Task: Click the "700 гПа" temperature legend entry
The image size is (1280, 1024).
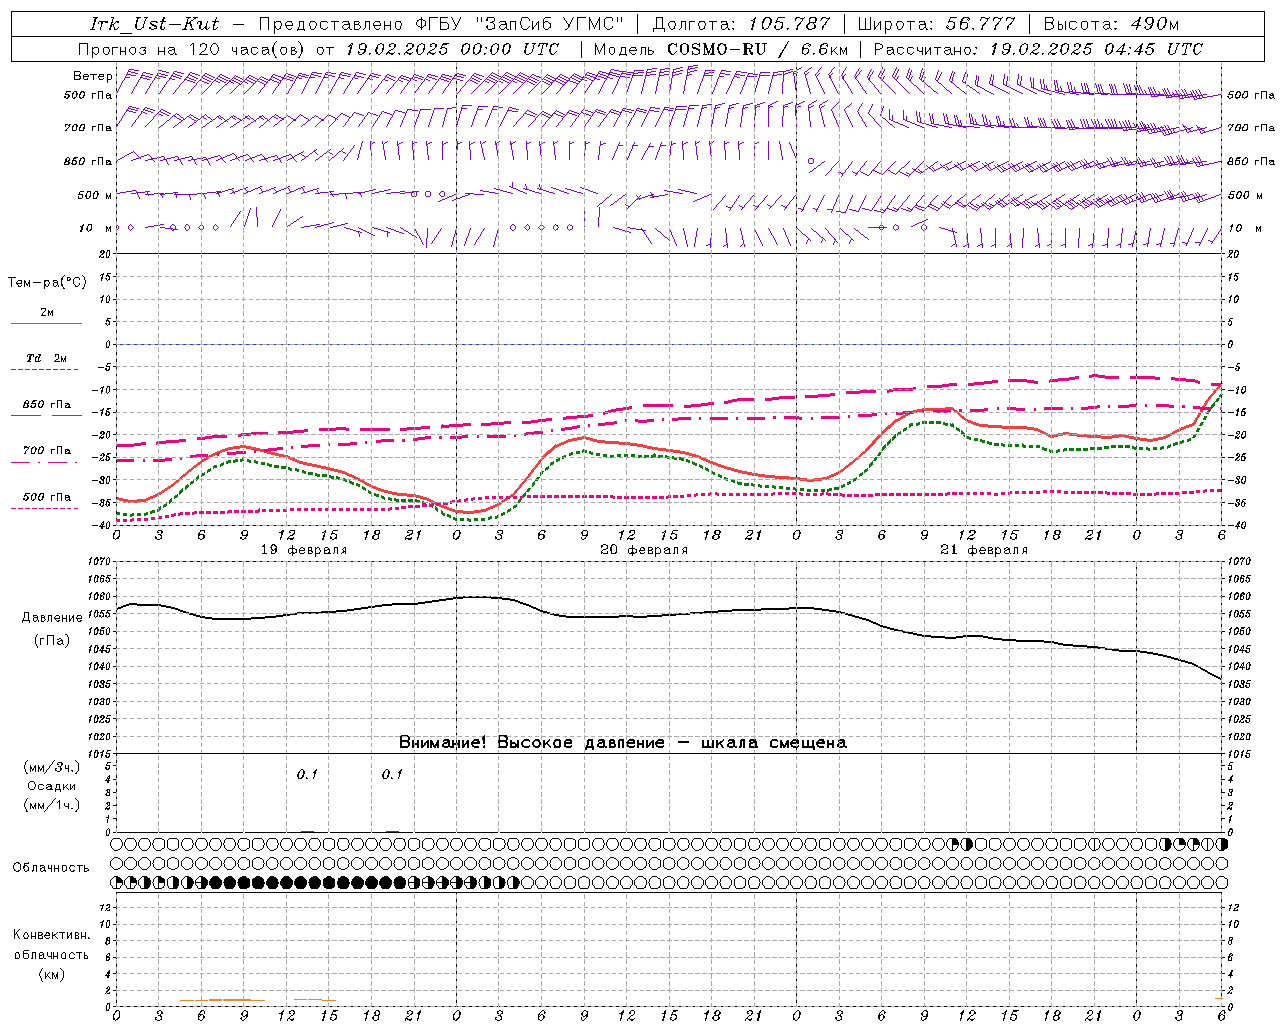Action: (47, 451)
